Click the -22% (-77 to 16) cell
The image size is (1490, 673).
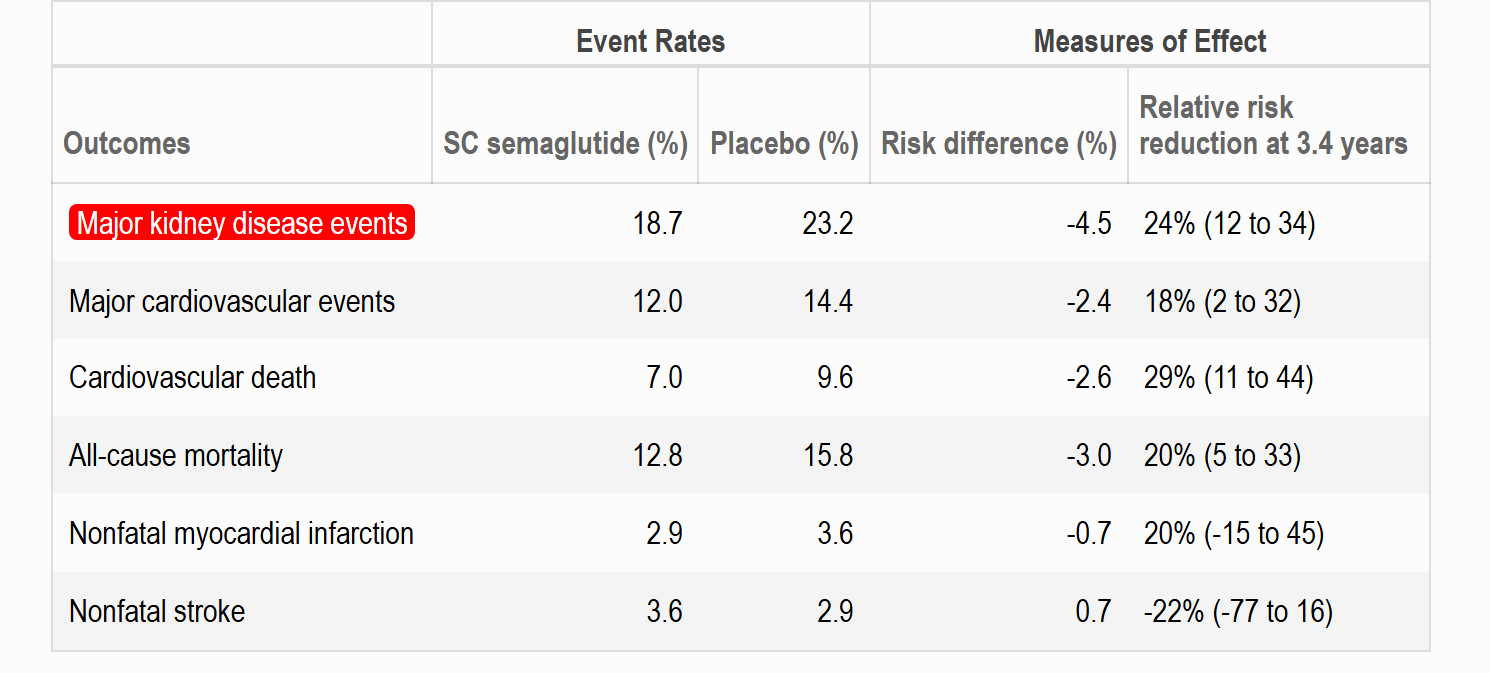pyautogui.click(x=1238, y=611)
